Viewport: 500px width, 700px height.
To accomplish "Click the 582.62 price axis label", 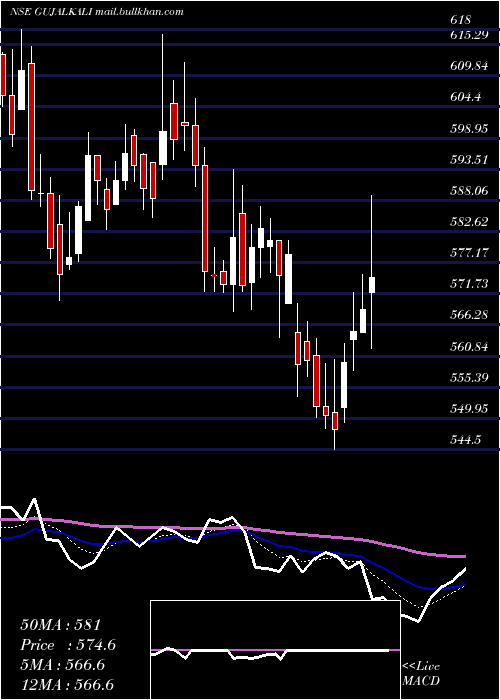I will tap(469, 222).
